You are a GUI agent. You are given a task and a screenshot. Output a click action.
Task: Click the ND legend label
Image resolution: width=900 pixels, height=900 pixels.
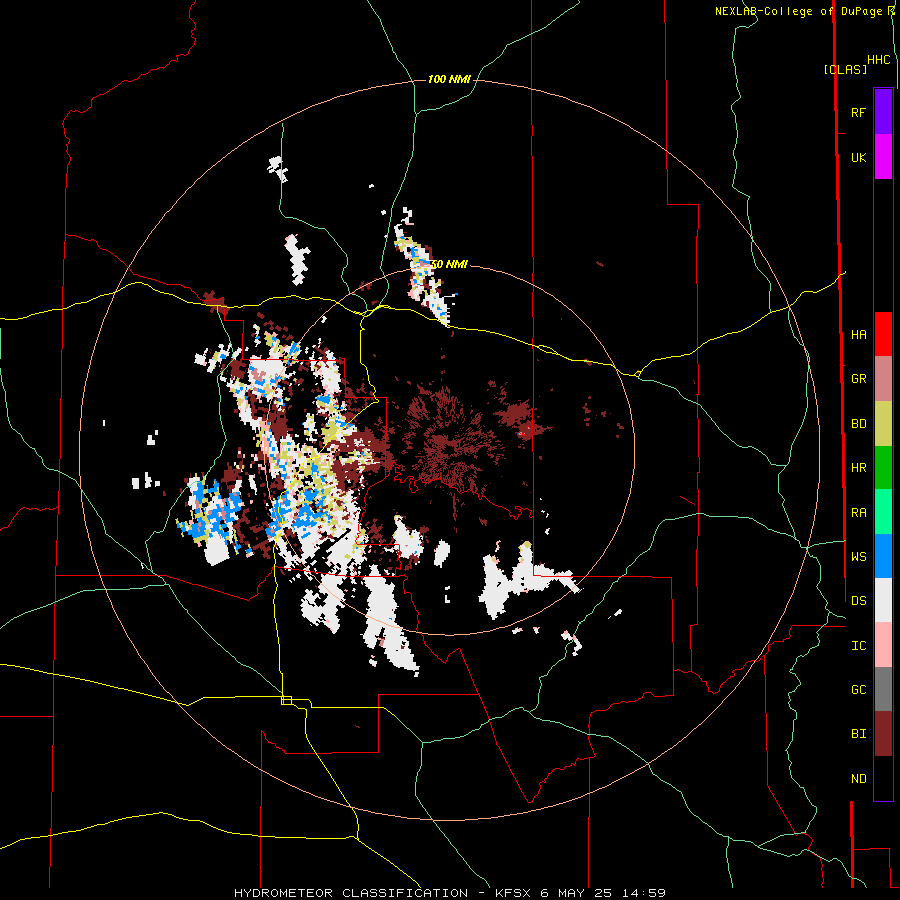click(x=858, y=779)
